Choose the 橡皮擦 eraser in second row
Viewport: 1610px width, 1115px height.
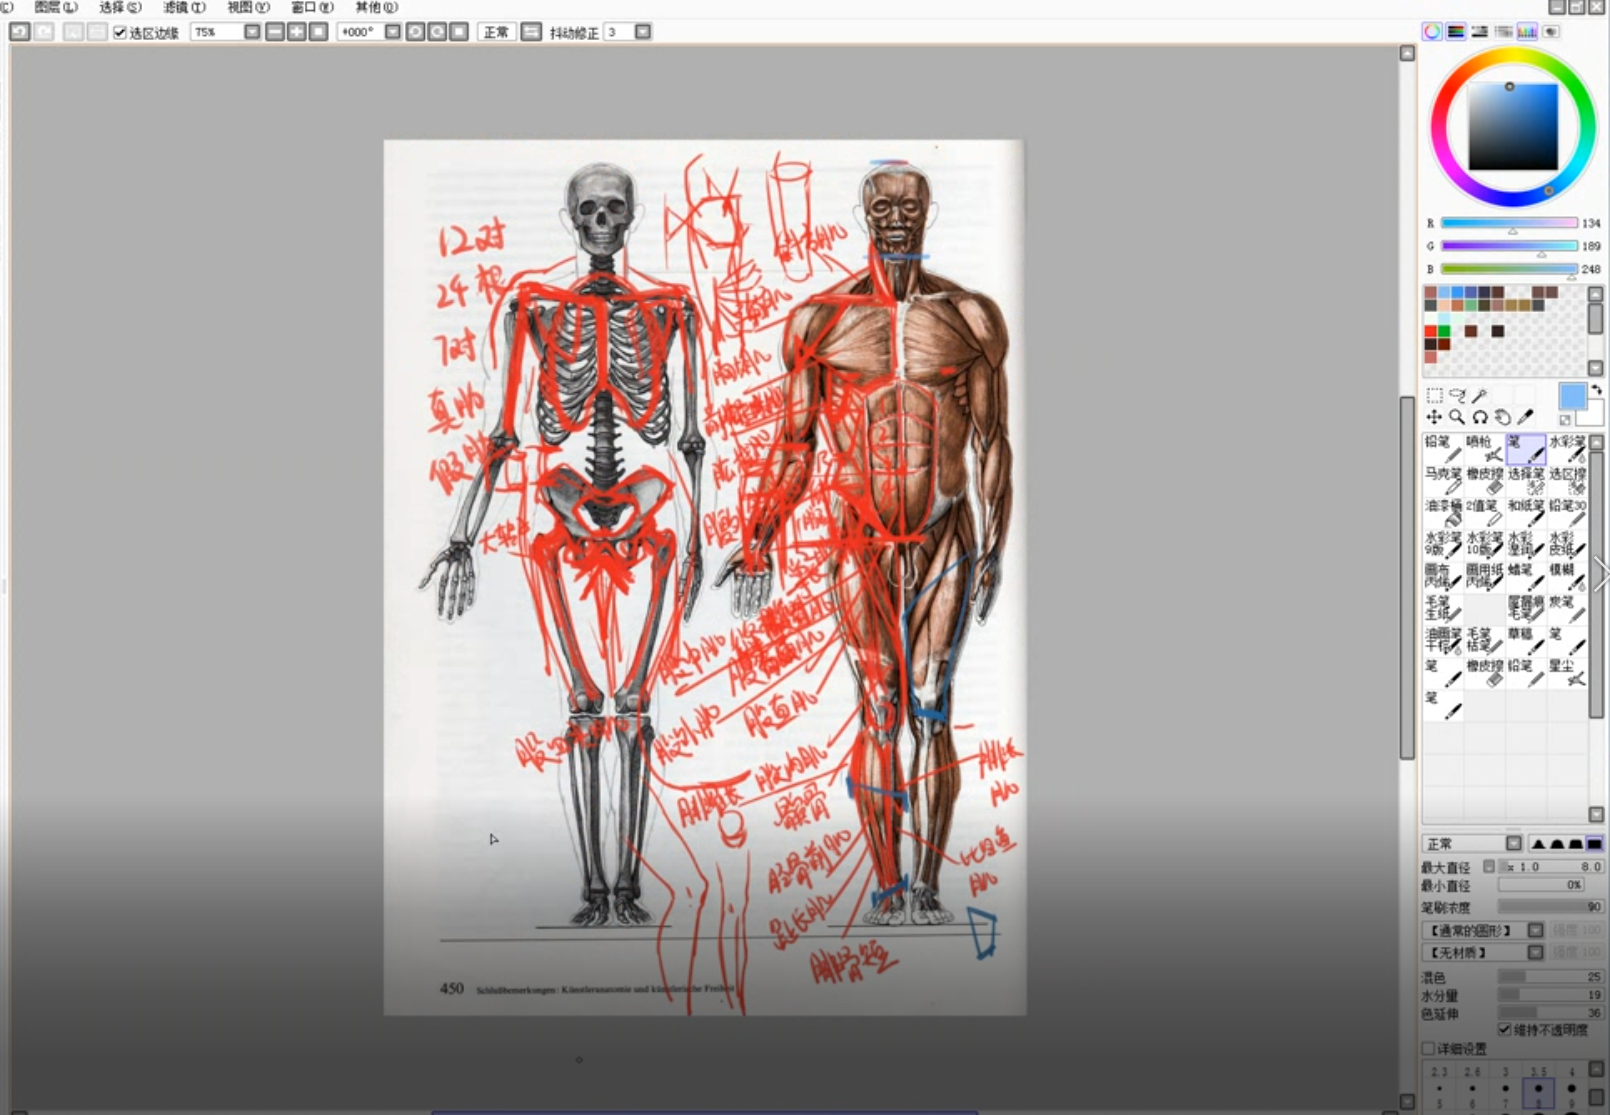tap(1484, 480)
